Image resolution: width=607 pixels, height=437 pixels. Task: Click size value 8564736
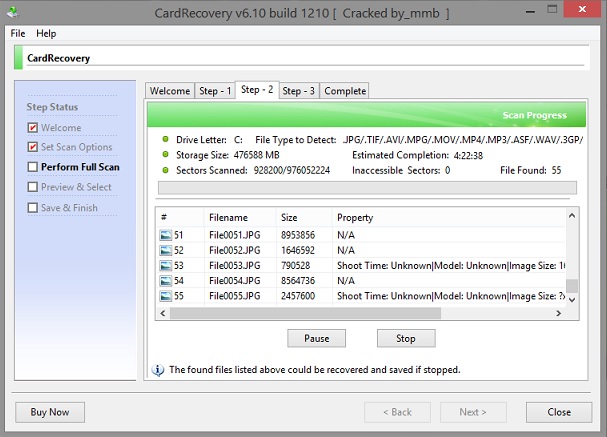(298, 281)
